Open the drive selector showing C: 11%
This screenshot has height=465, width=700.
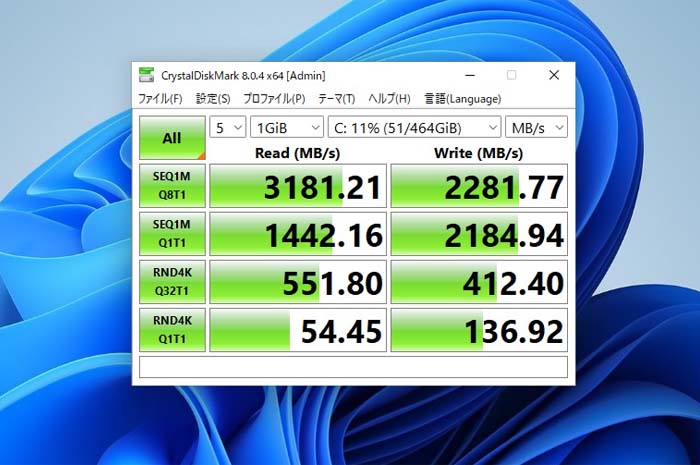tap(414, 128)
